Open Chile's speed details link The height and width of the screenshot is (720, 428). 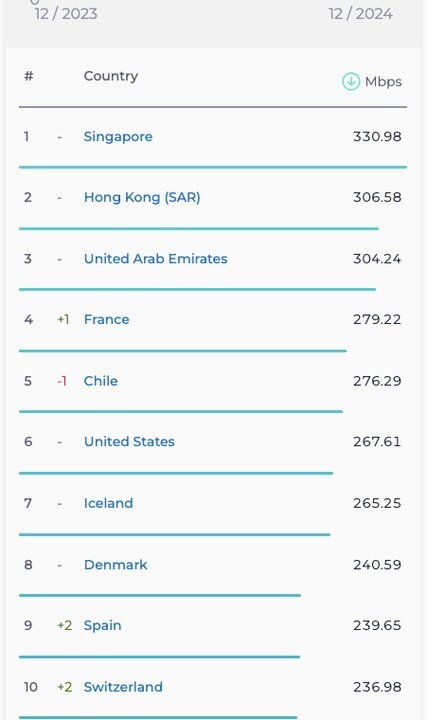pyautogui.click(x=101, y=381)
